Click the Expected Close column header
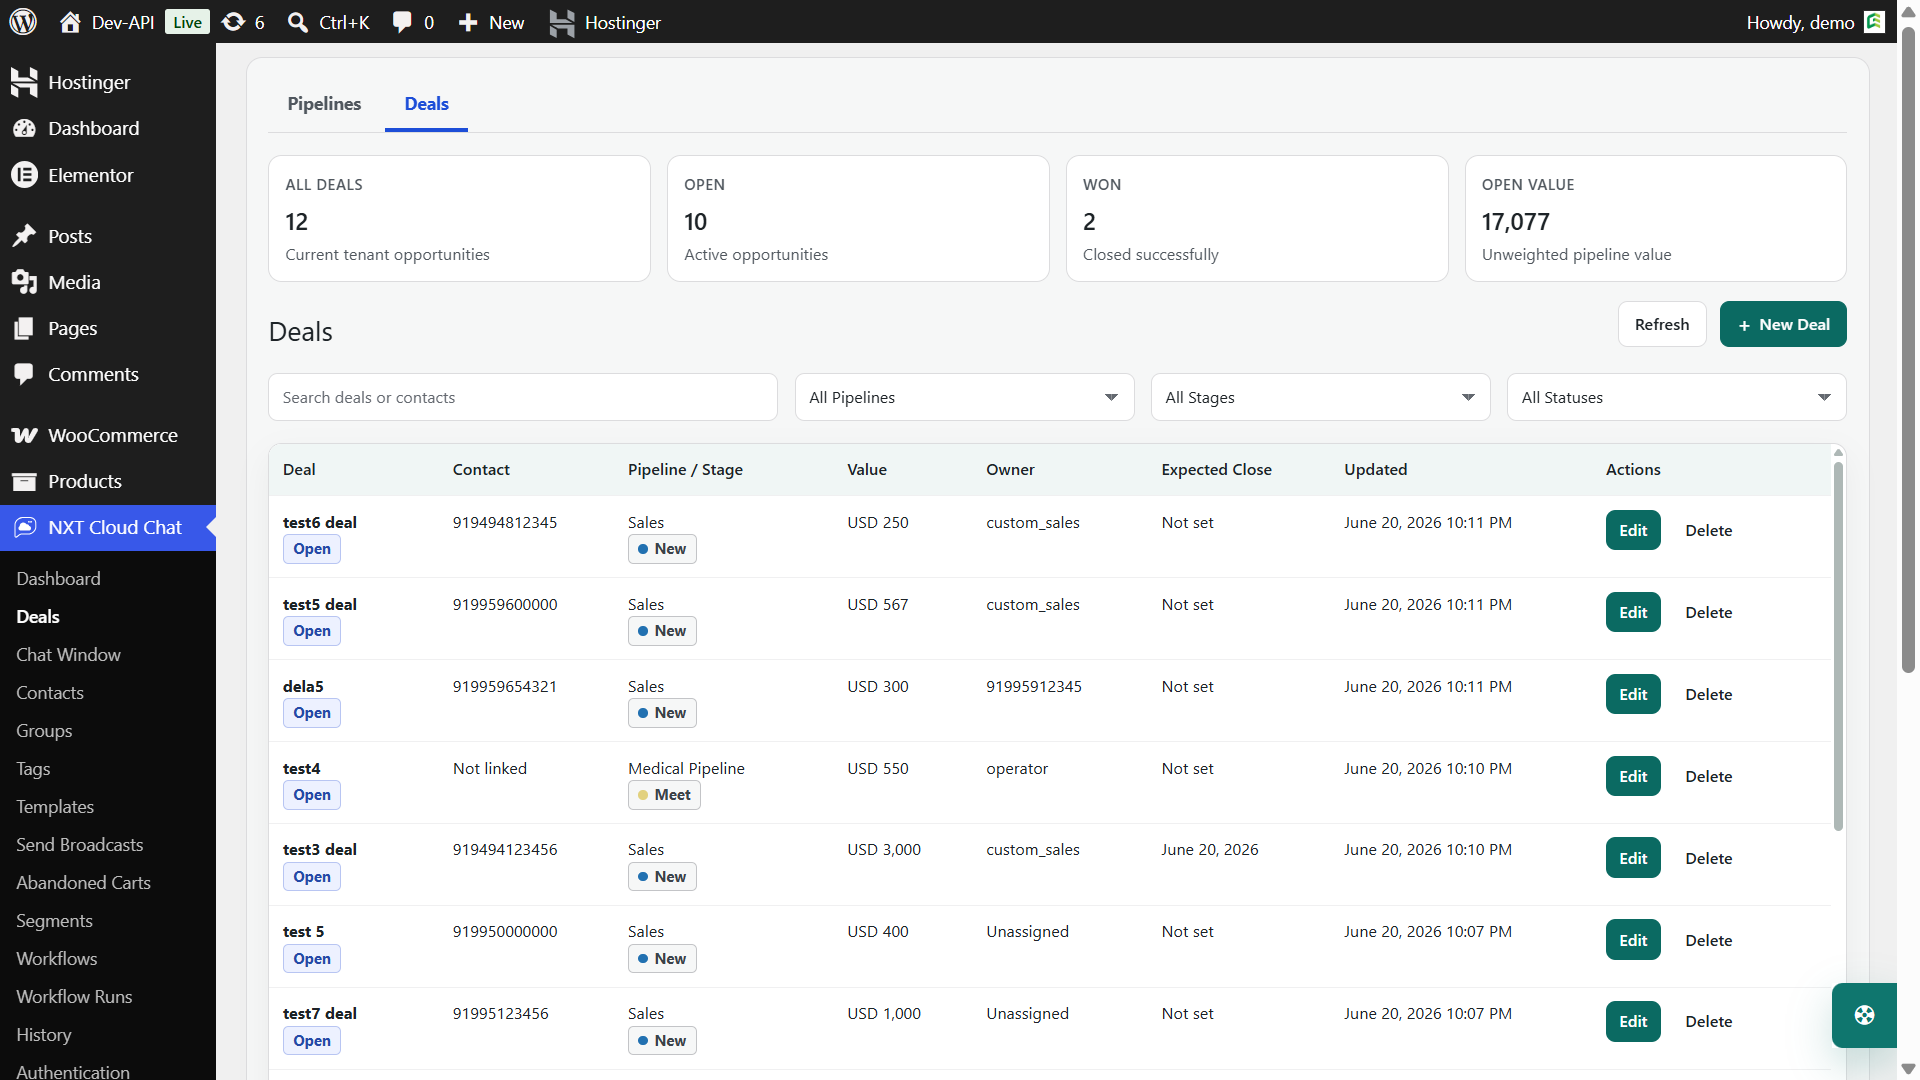The height and width of the screenshot is (1080, 1920). click(1216, 469)
